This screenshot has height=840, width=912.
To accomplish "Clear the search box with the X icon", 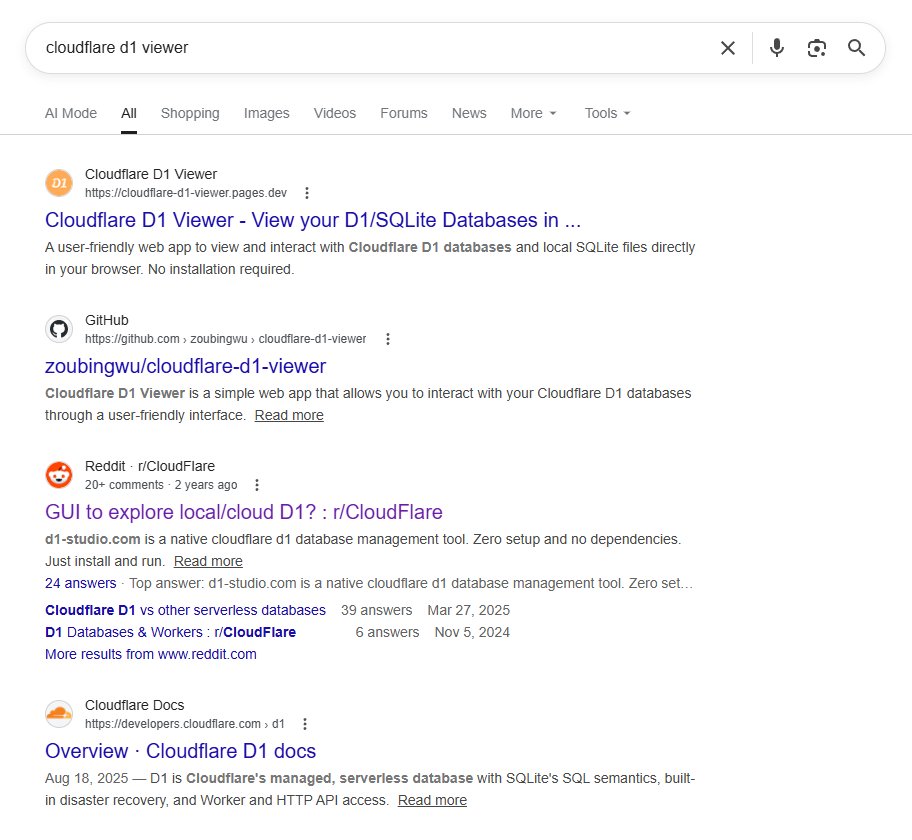I will [728, 48].
